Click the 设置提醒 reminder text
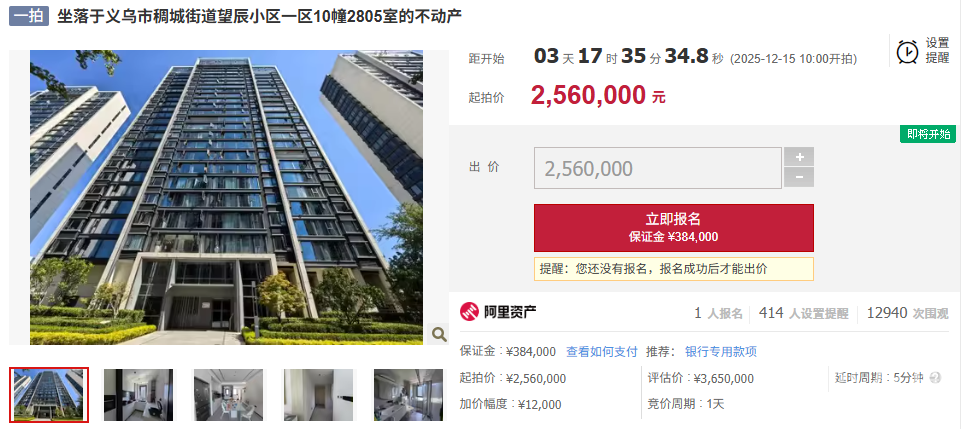 [x=937, y=51]
